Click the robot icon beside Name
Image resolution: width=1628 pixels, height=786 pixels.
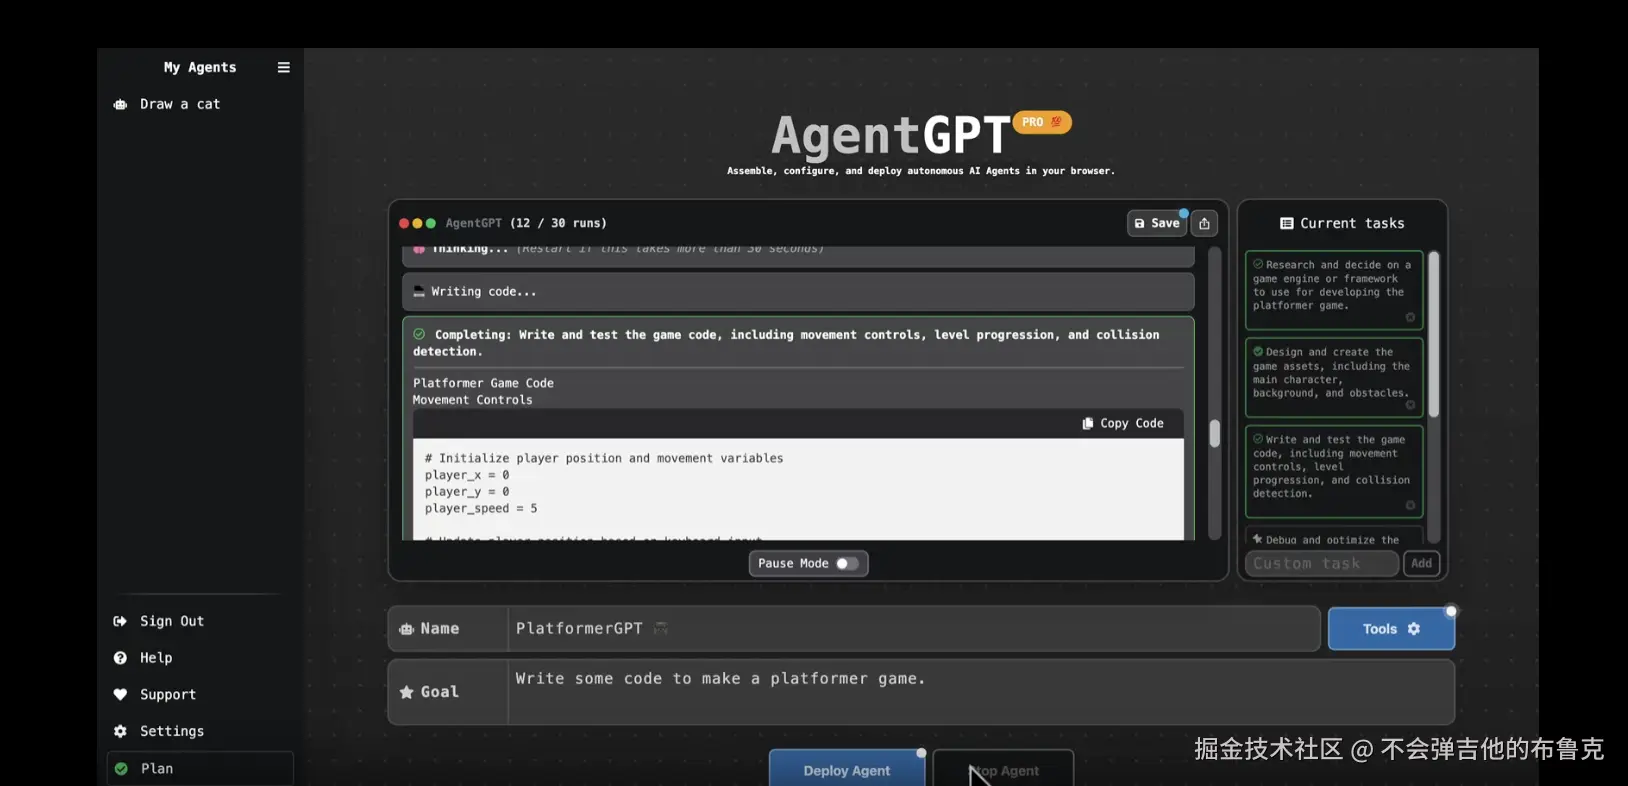pos(406,629)
